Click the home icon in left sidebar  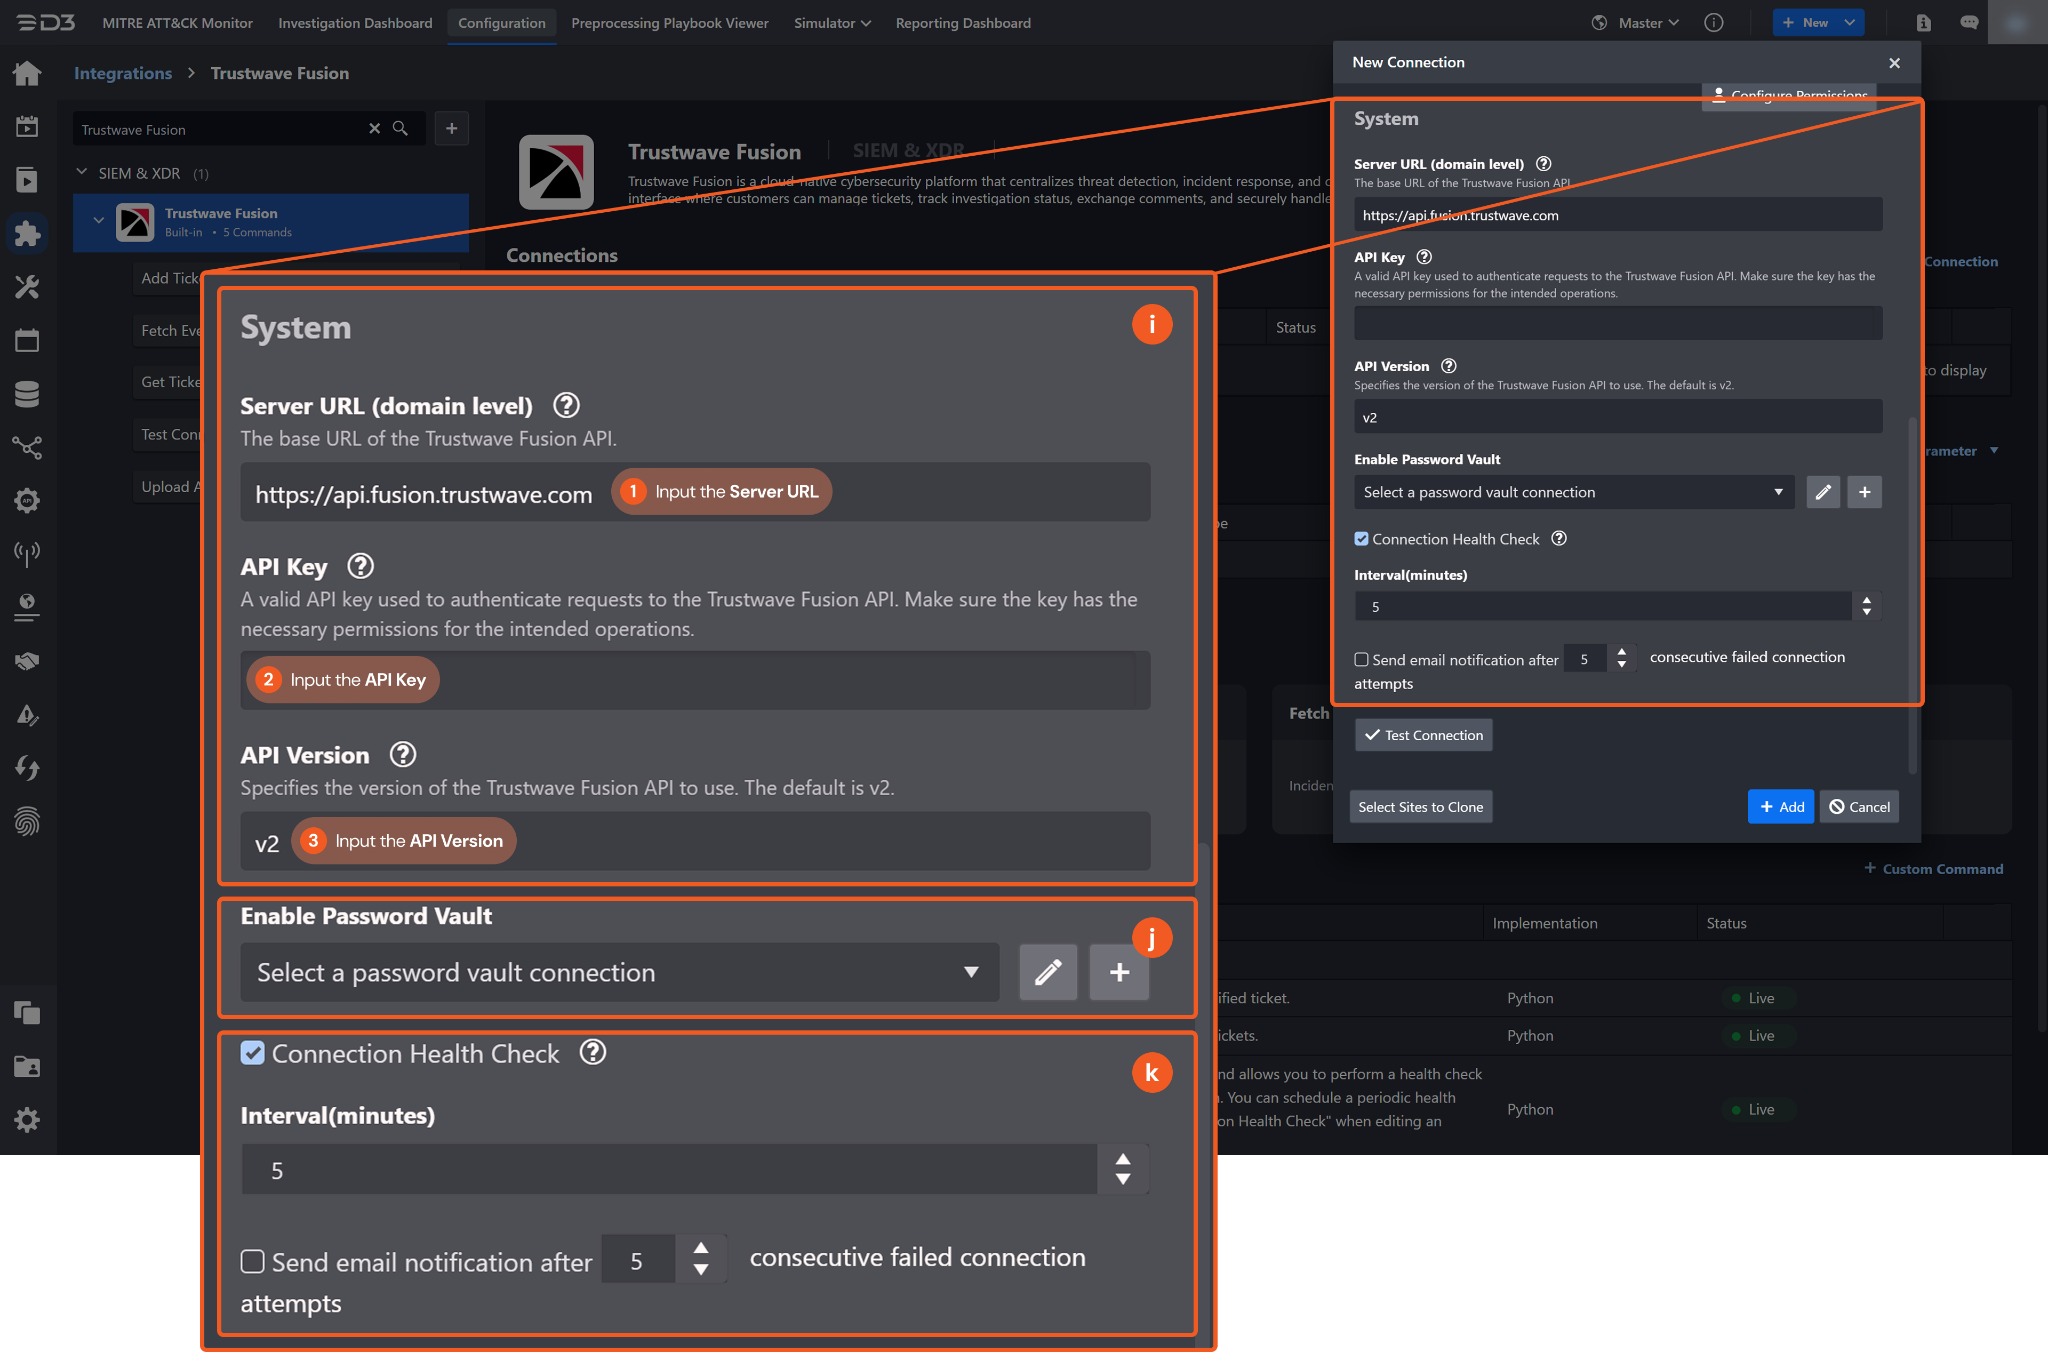click(x=27, y=73)
